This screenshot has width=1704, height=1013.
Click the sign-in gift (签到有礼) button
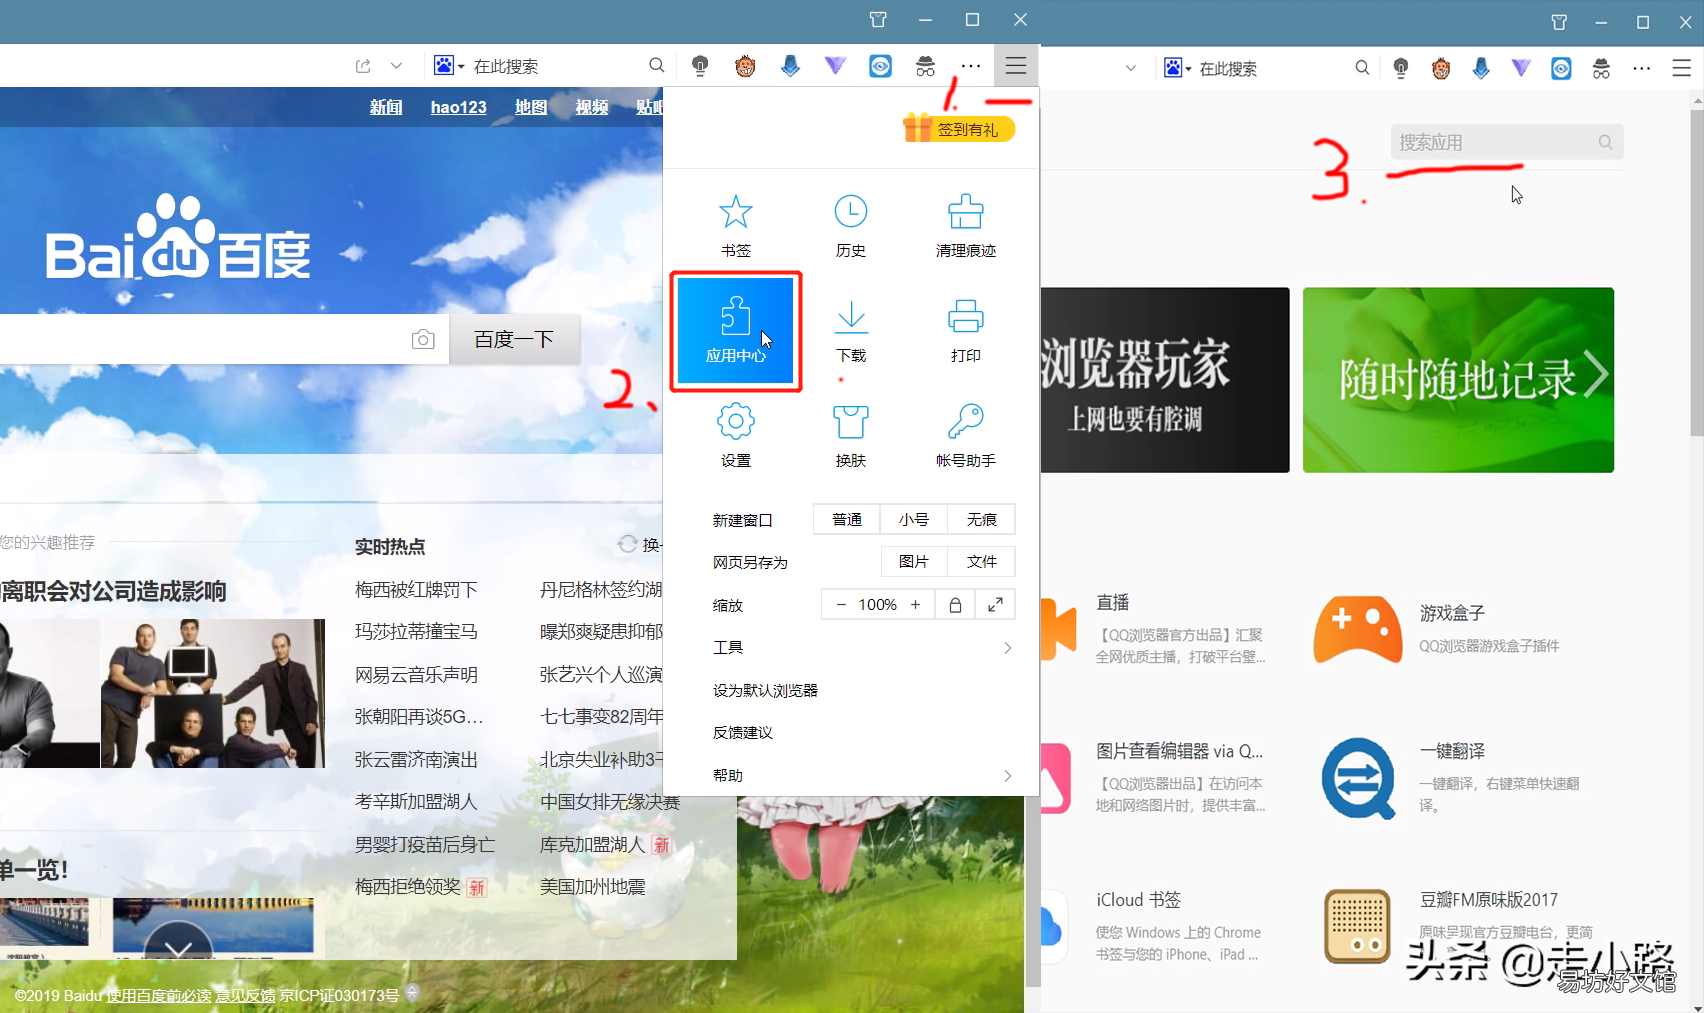(x=959, y=128)
